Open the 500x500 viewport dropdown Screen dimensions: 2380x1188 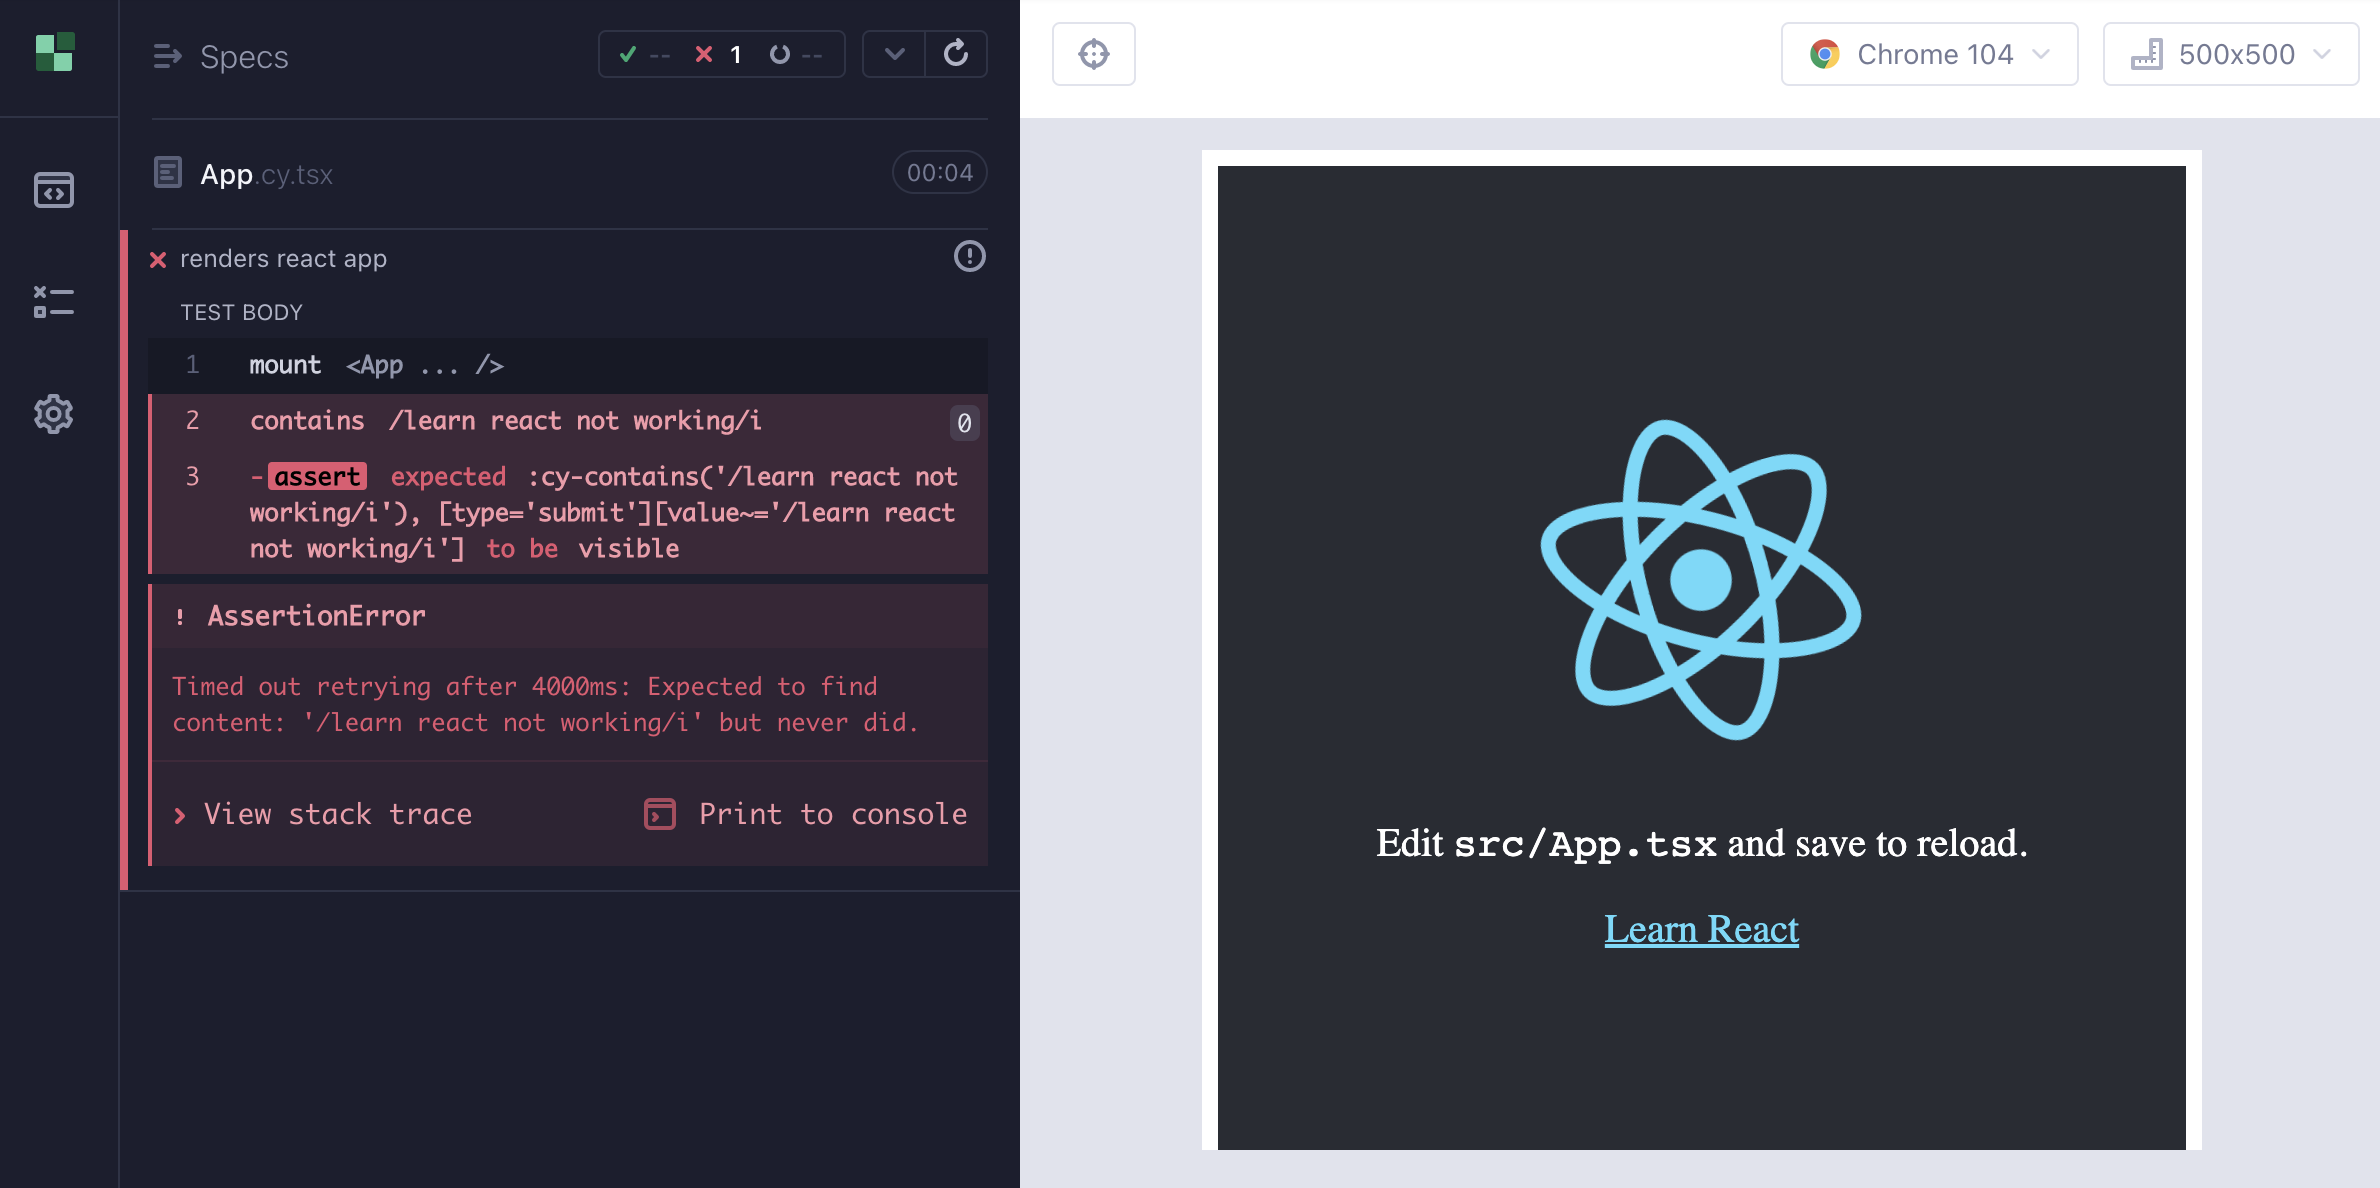2231,54
